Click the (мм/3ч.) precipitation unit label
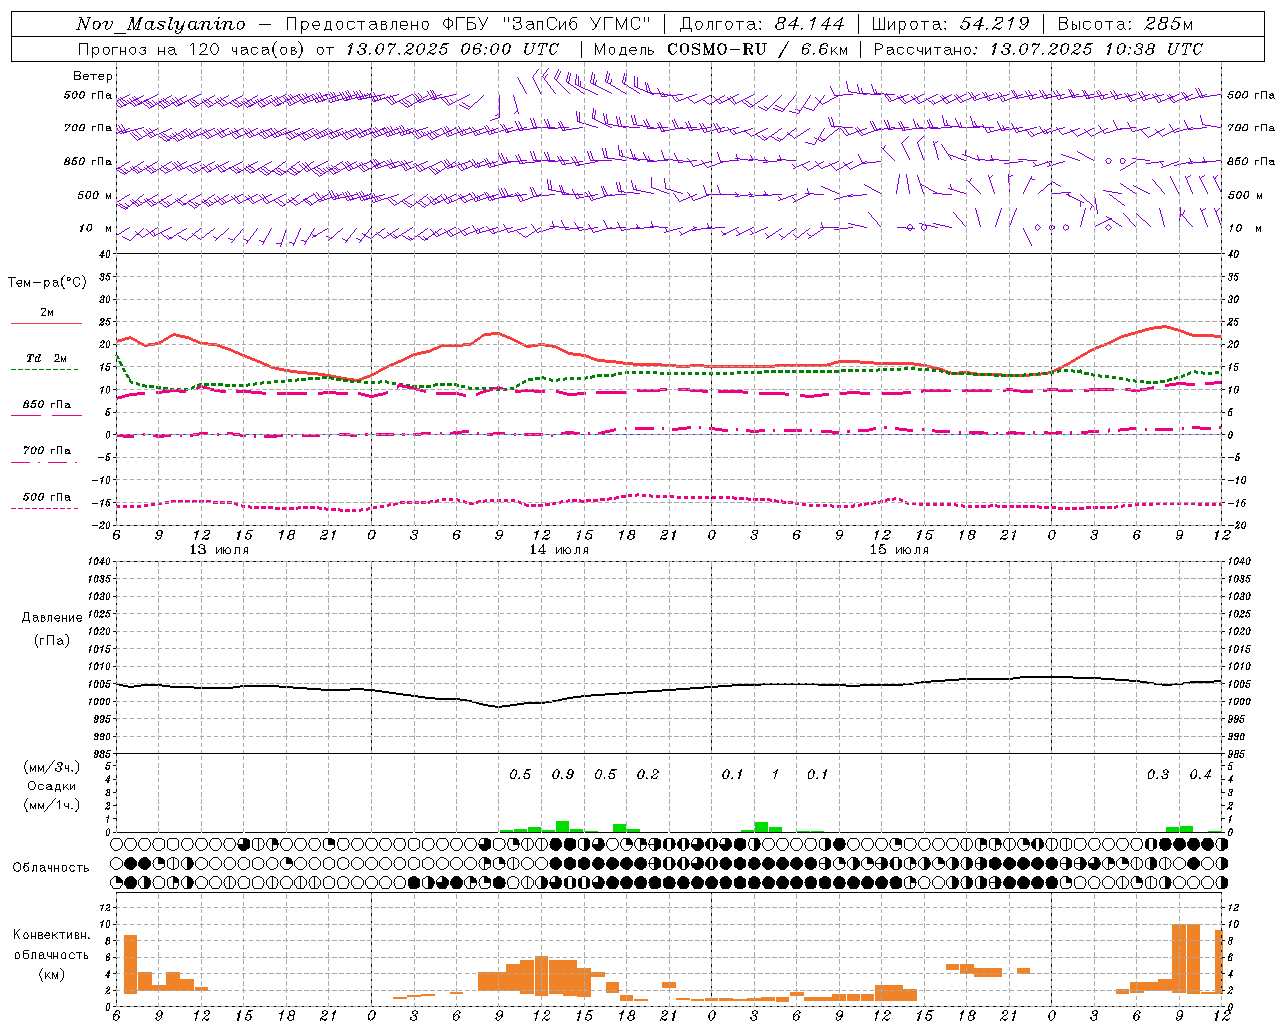The height and width of the screenshot is (1024, 1280). click(x=52, y=768)
